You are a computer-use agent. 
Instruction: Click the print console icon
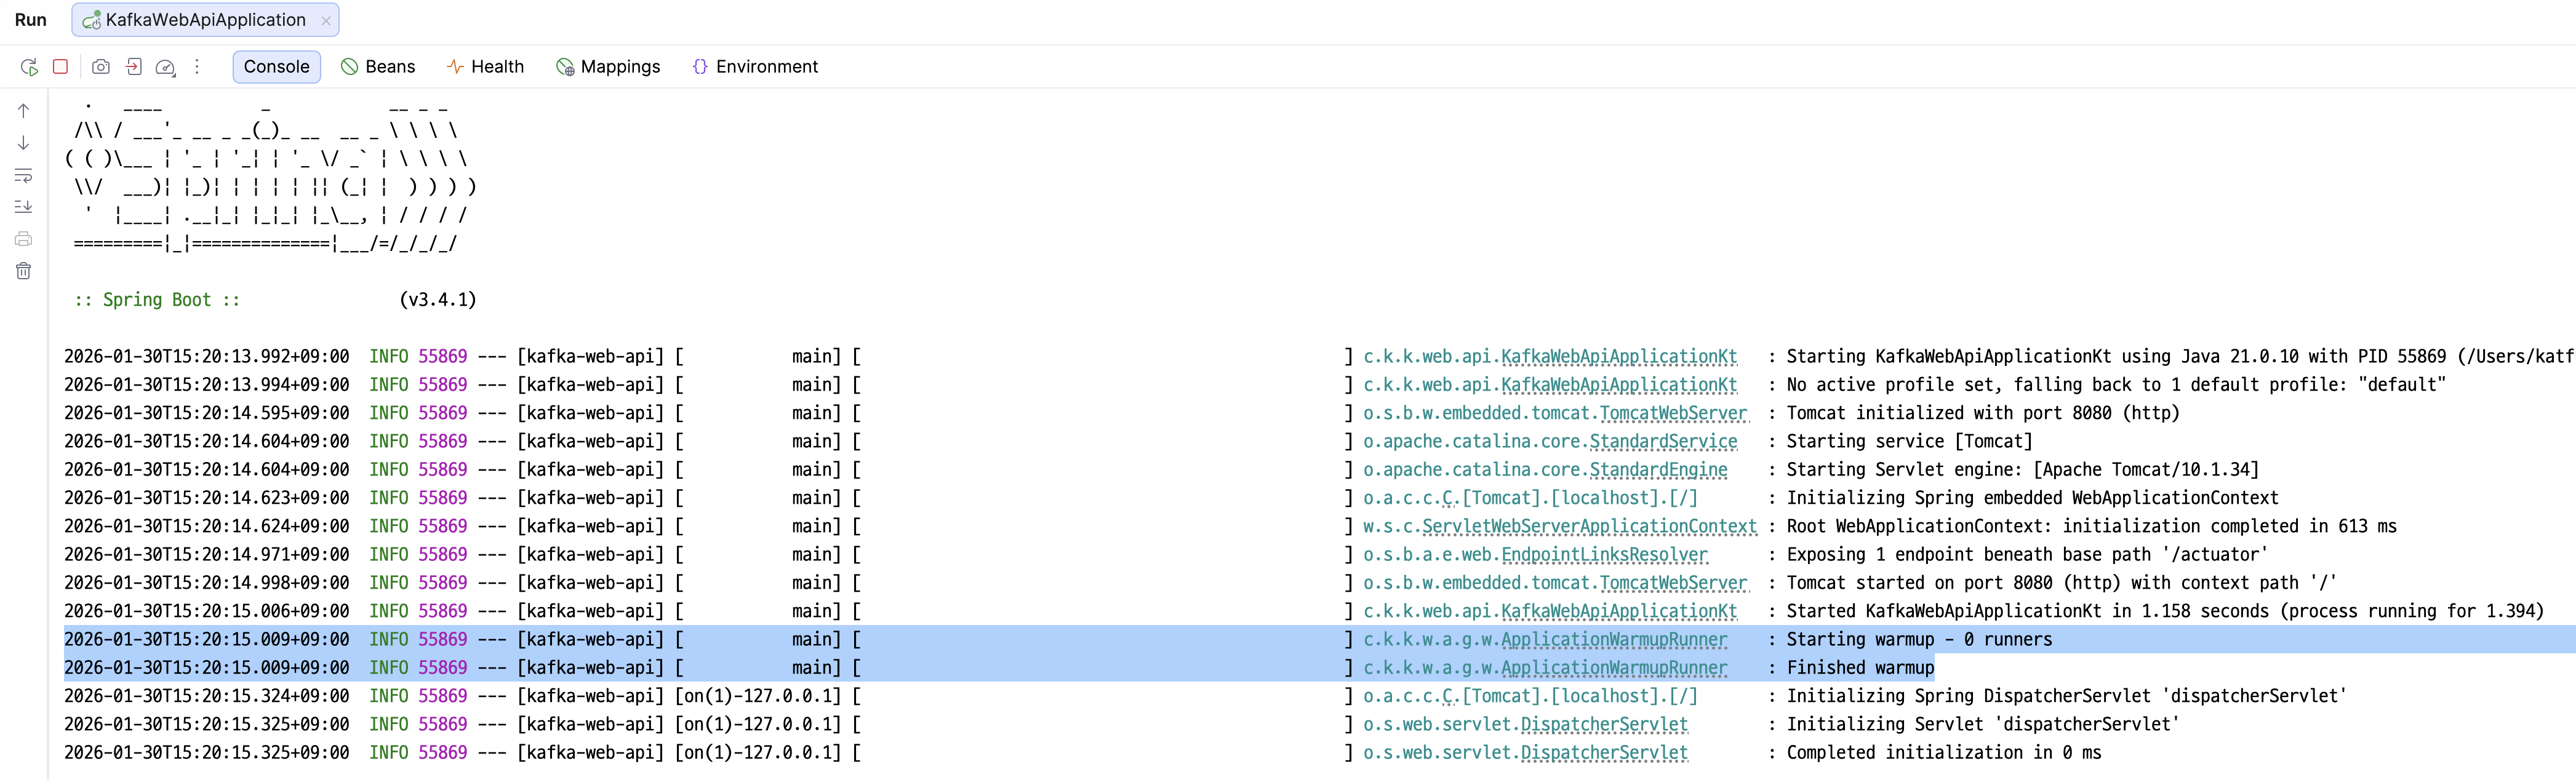[24, 239]
